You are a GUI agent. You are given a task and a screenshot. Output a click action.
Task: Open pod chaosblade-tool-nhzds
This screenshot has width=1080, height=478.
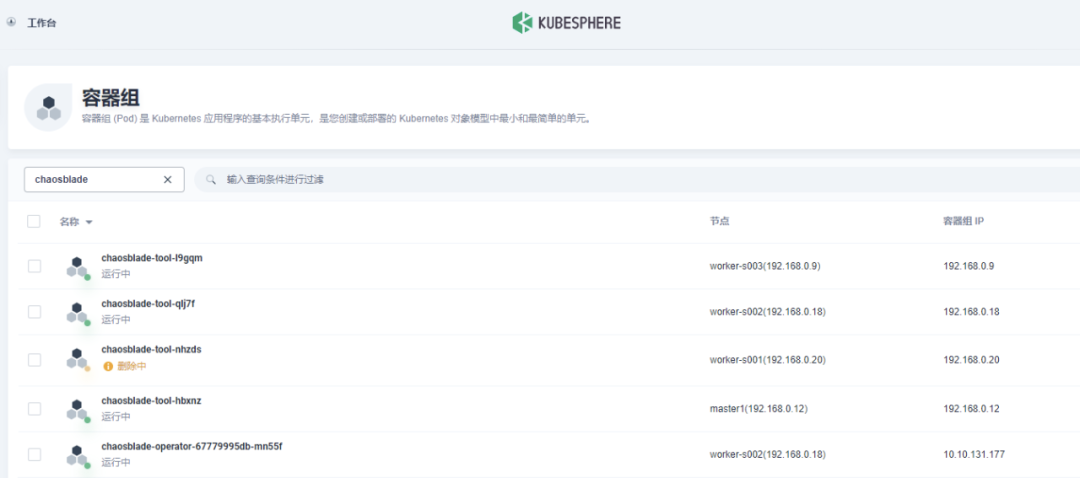[151, 350]
